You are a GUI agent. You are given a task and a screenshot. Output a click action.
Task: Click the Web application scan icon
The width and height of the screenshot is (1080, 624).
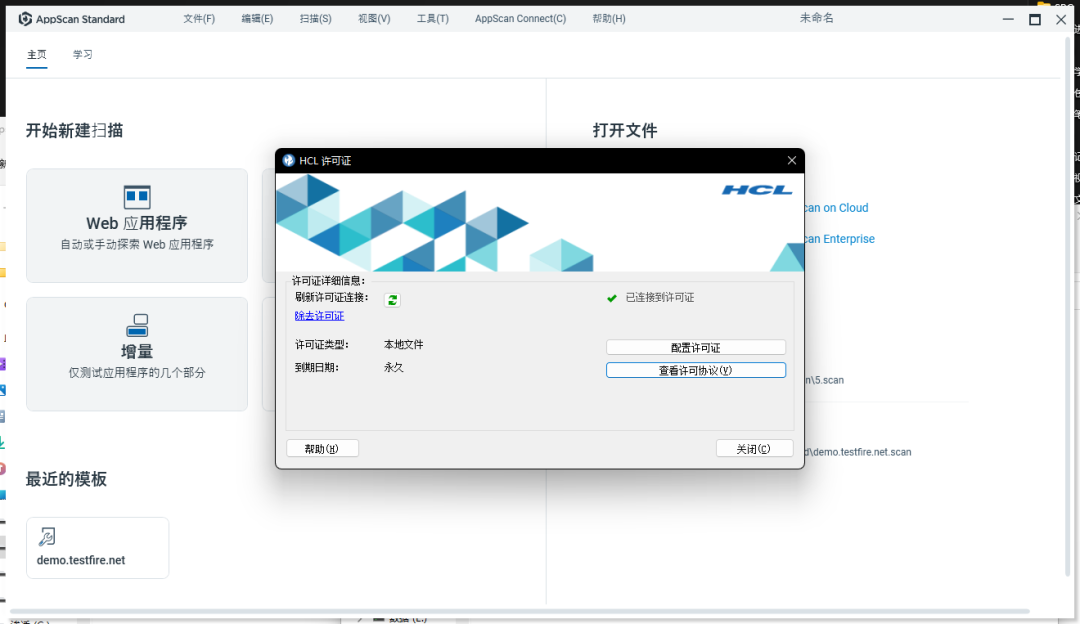(x=137, y=197)
